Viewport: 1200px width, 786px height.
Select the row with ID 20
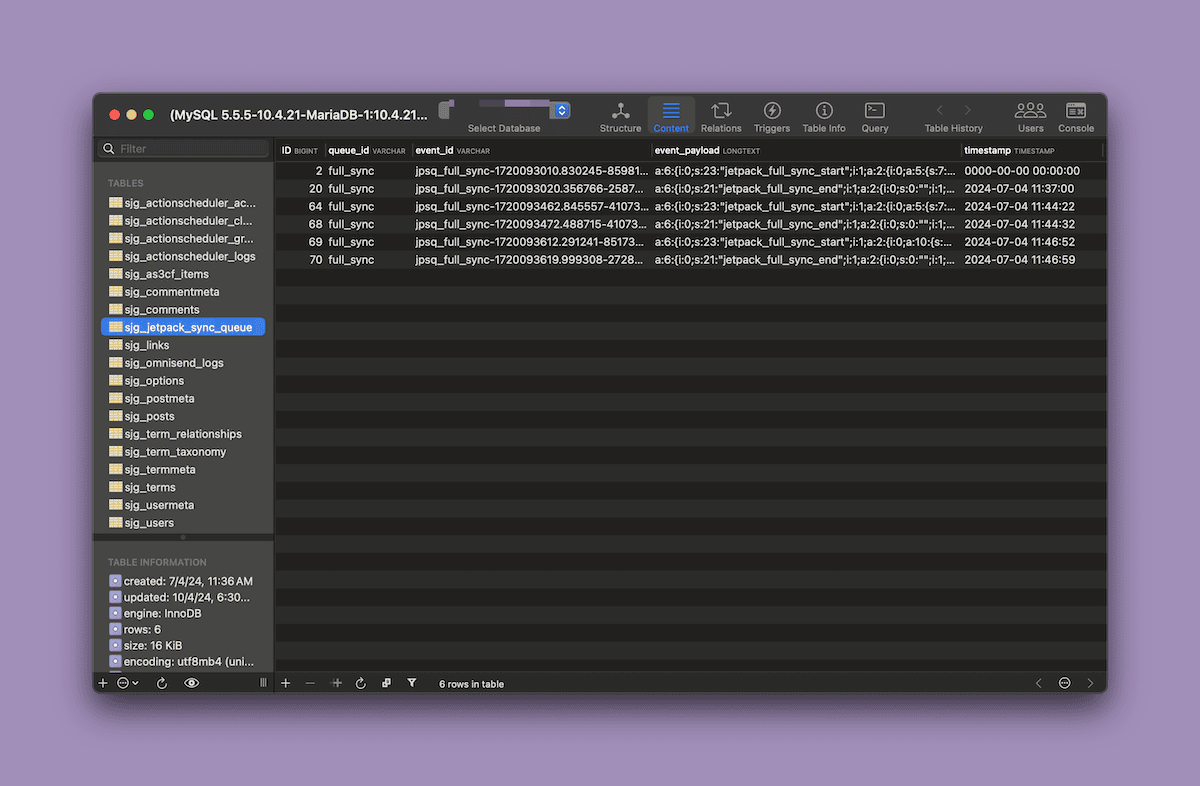coord(690,188)
